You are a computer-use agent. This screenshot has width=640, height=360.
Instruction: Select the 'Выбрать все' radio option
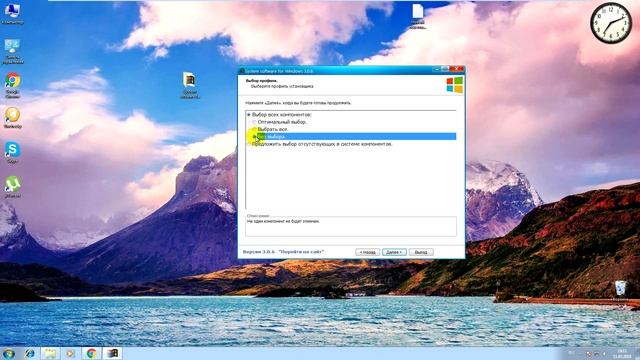[271, 129]
